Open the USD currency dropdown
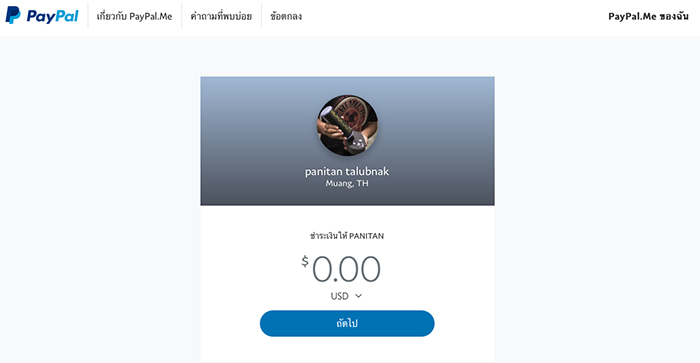 [346, 296]
